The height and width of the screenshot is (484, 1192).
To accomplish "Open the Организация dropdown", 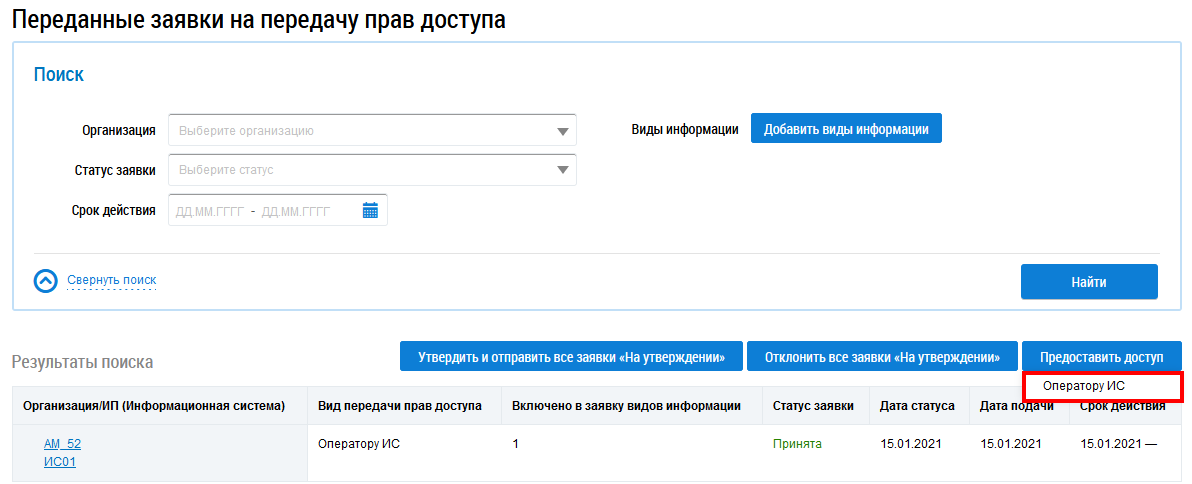I will [372, 130].
